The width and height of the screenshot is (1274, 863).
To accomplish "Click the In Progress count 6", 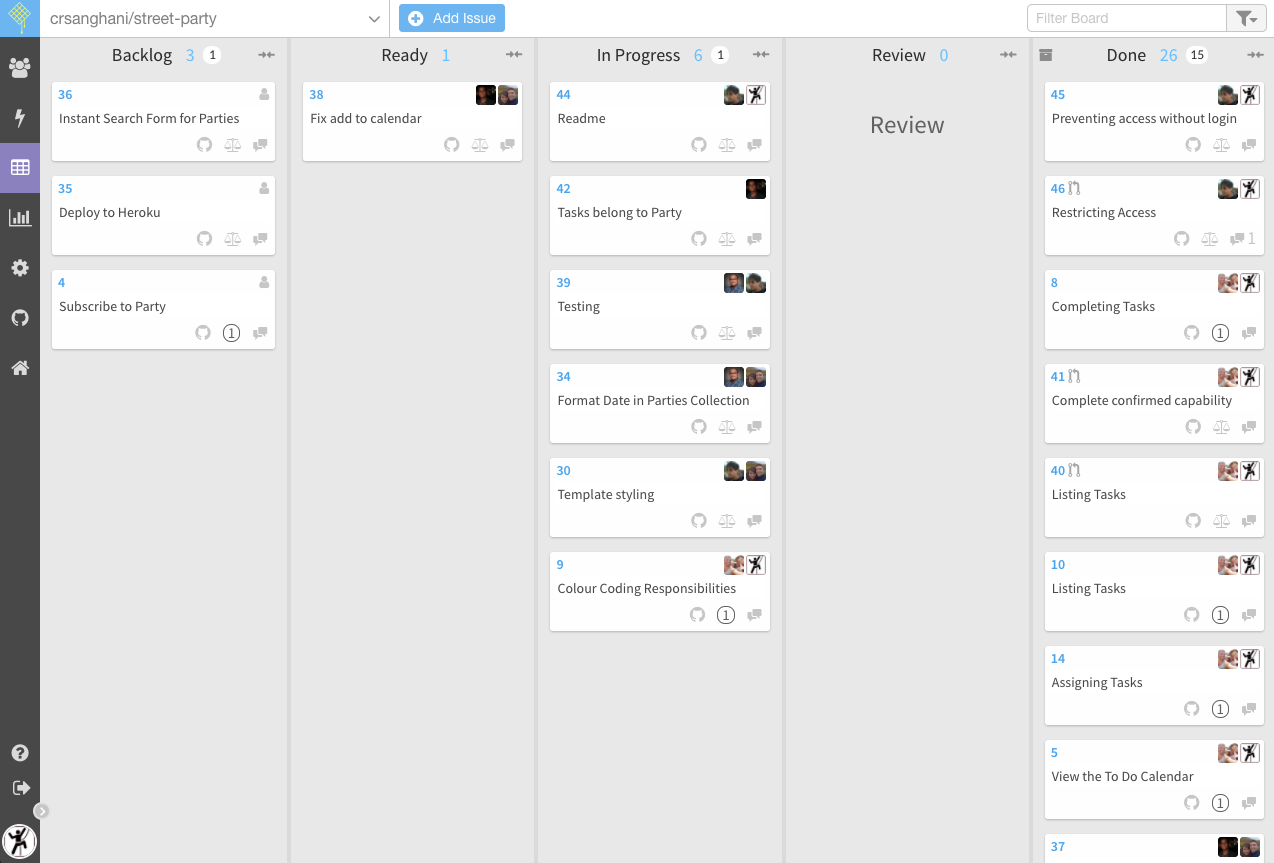I will point(698,55).
